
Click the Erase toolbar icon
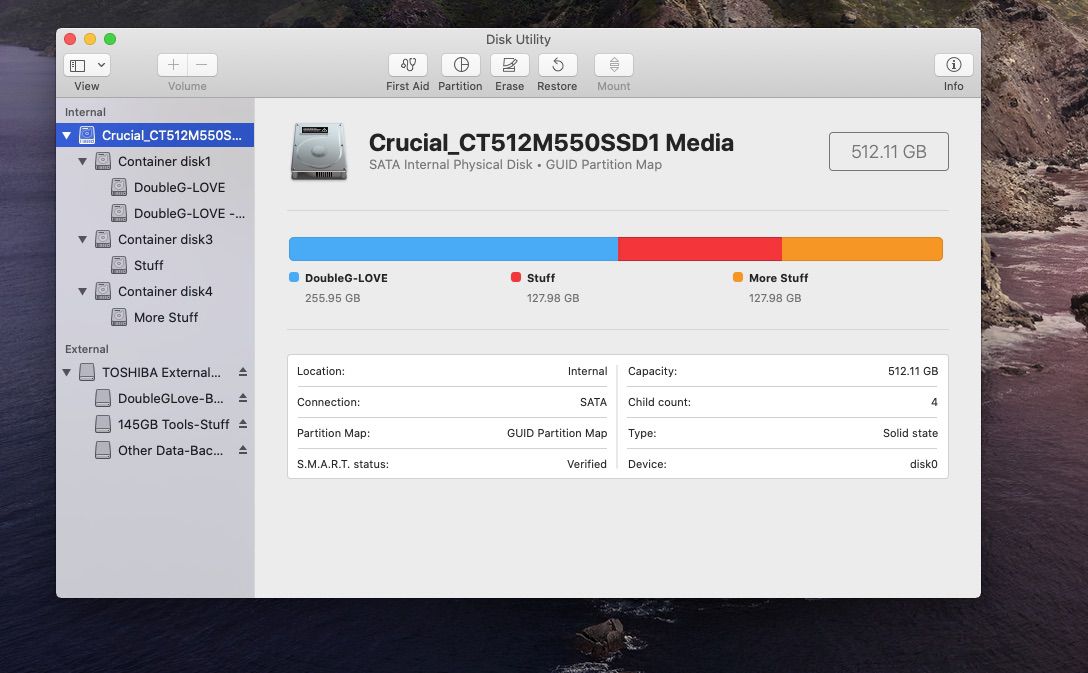(x=509, y=65)
